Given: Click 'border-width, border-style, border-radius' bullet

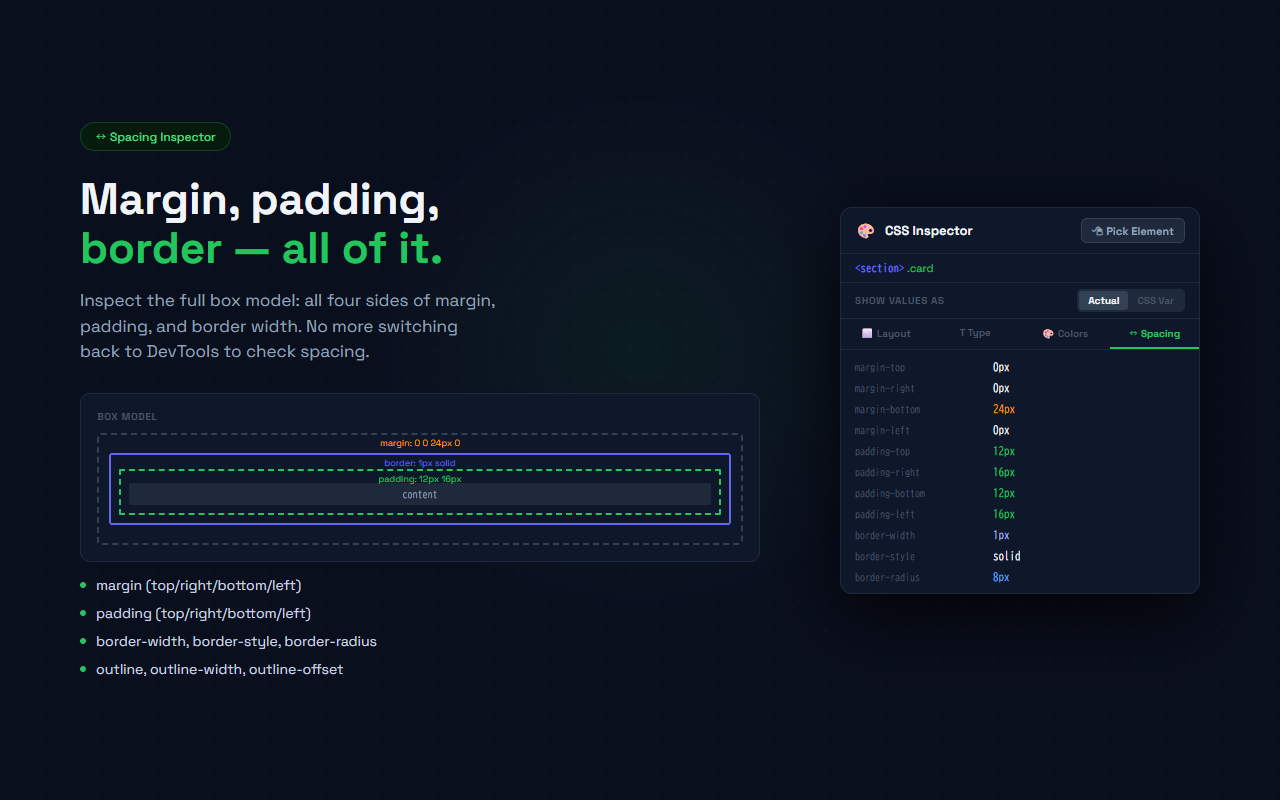Looking at the screenshot, I should click(236, 641).
